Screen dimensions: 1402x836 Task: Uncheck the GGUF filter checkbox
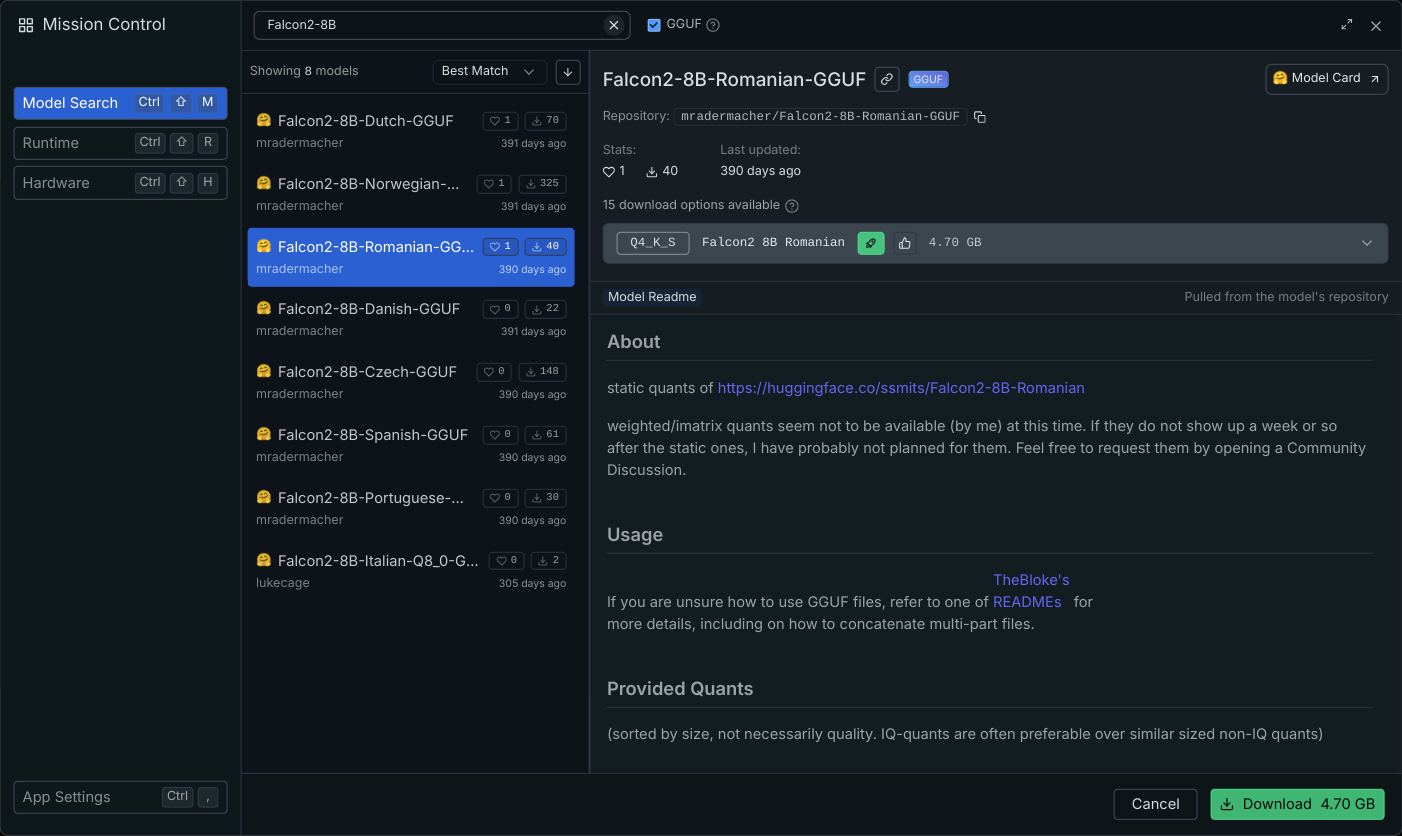[x=654, y=25]
